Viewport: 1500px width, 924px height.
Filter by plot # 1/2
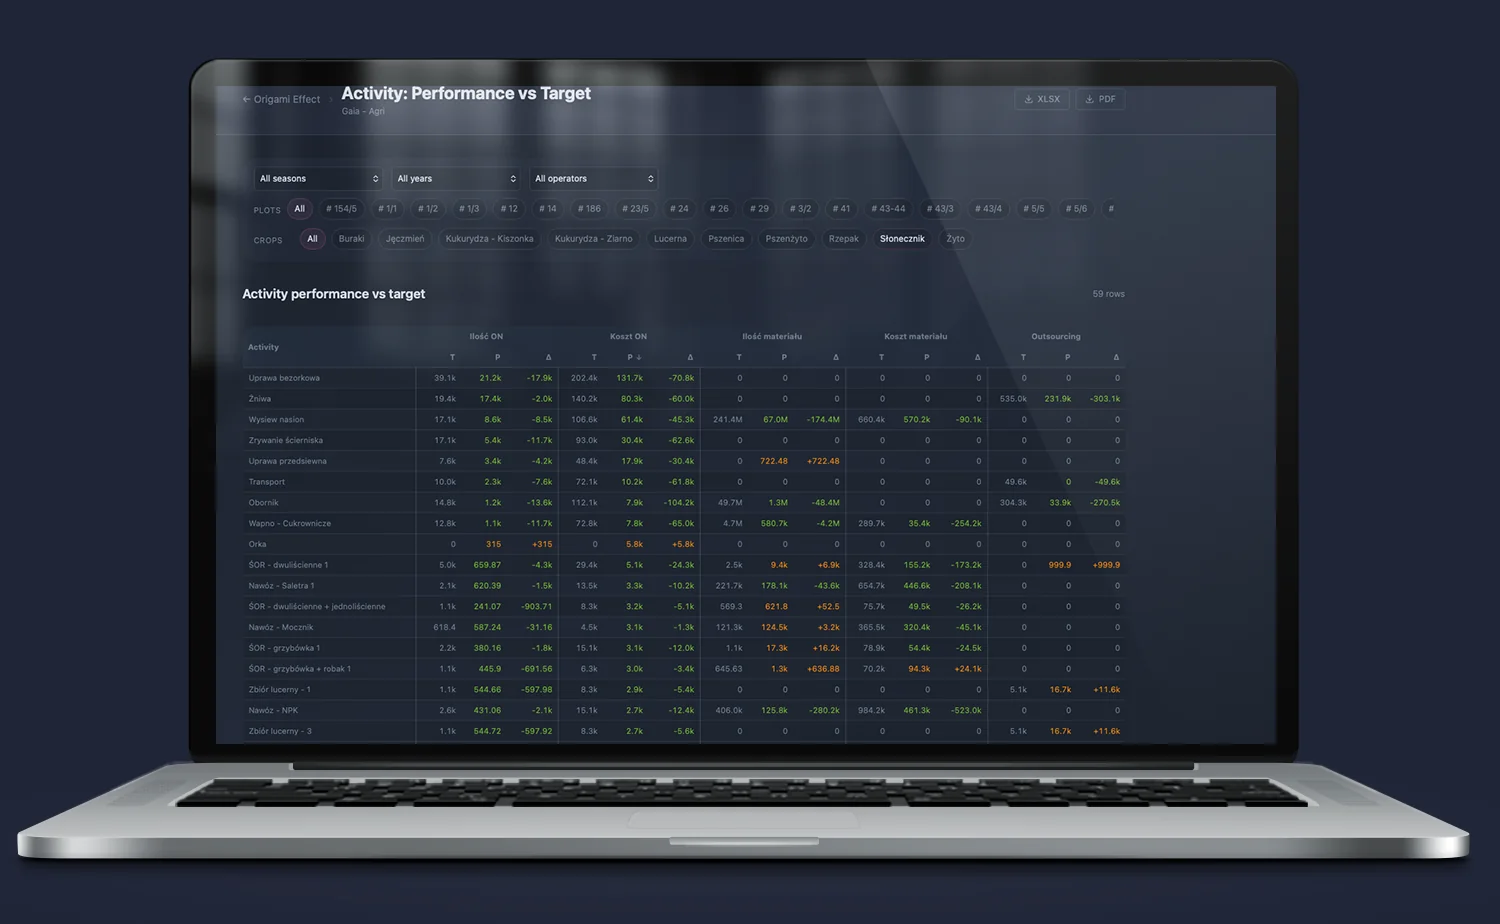(428, 209)
